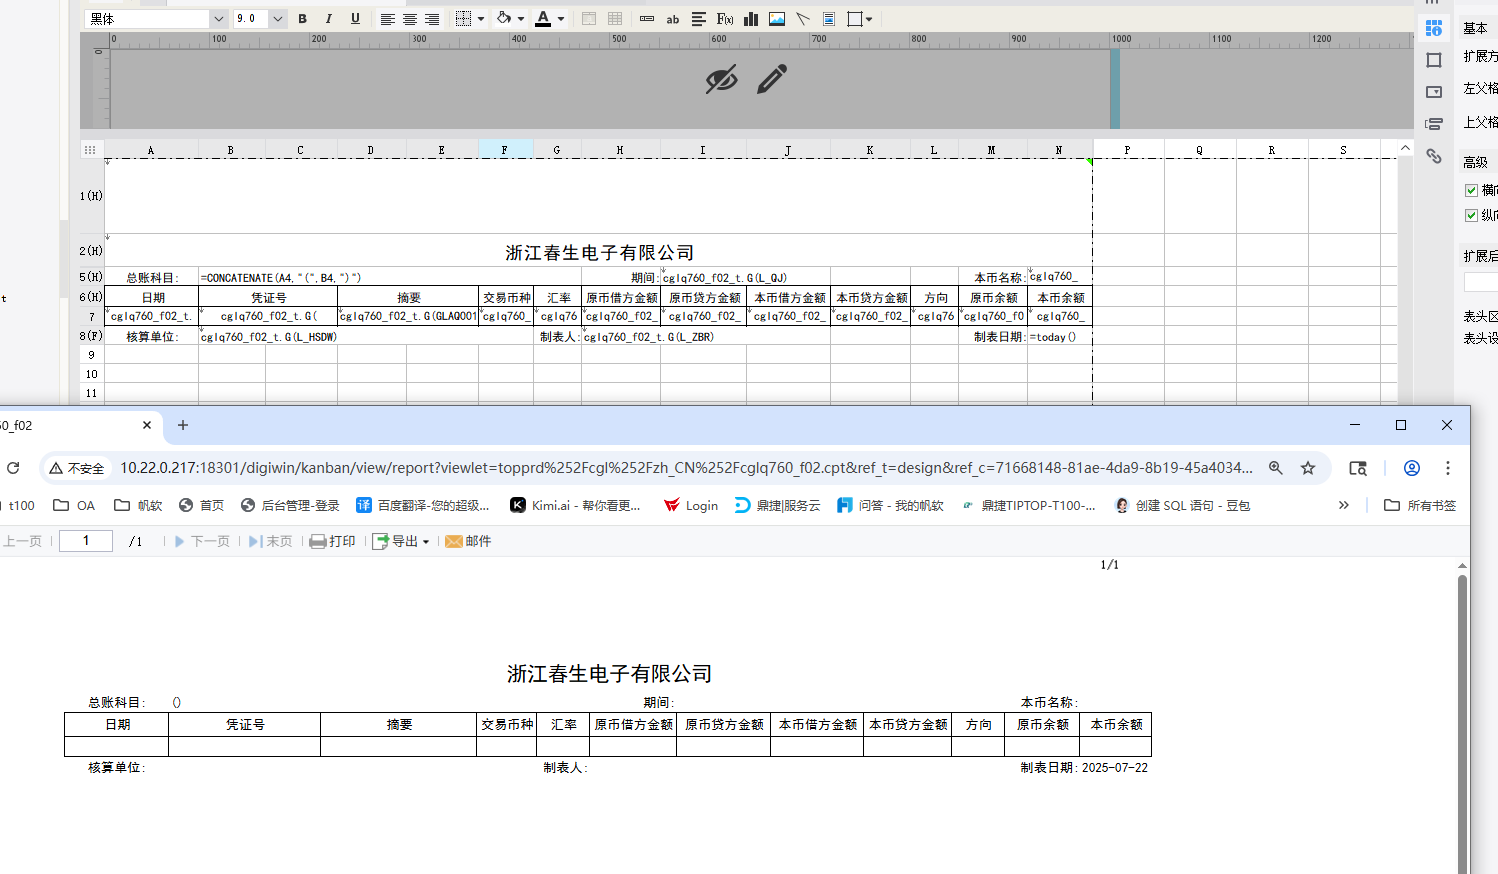
Task: Apply the background fill bucket
Action: [x=504, y=19]
